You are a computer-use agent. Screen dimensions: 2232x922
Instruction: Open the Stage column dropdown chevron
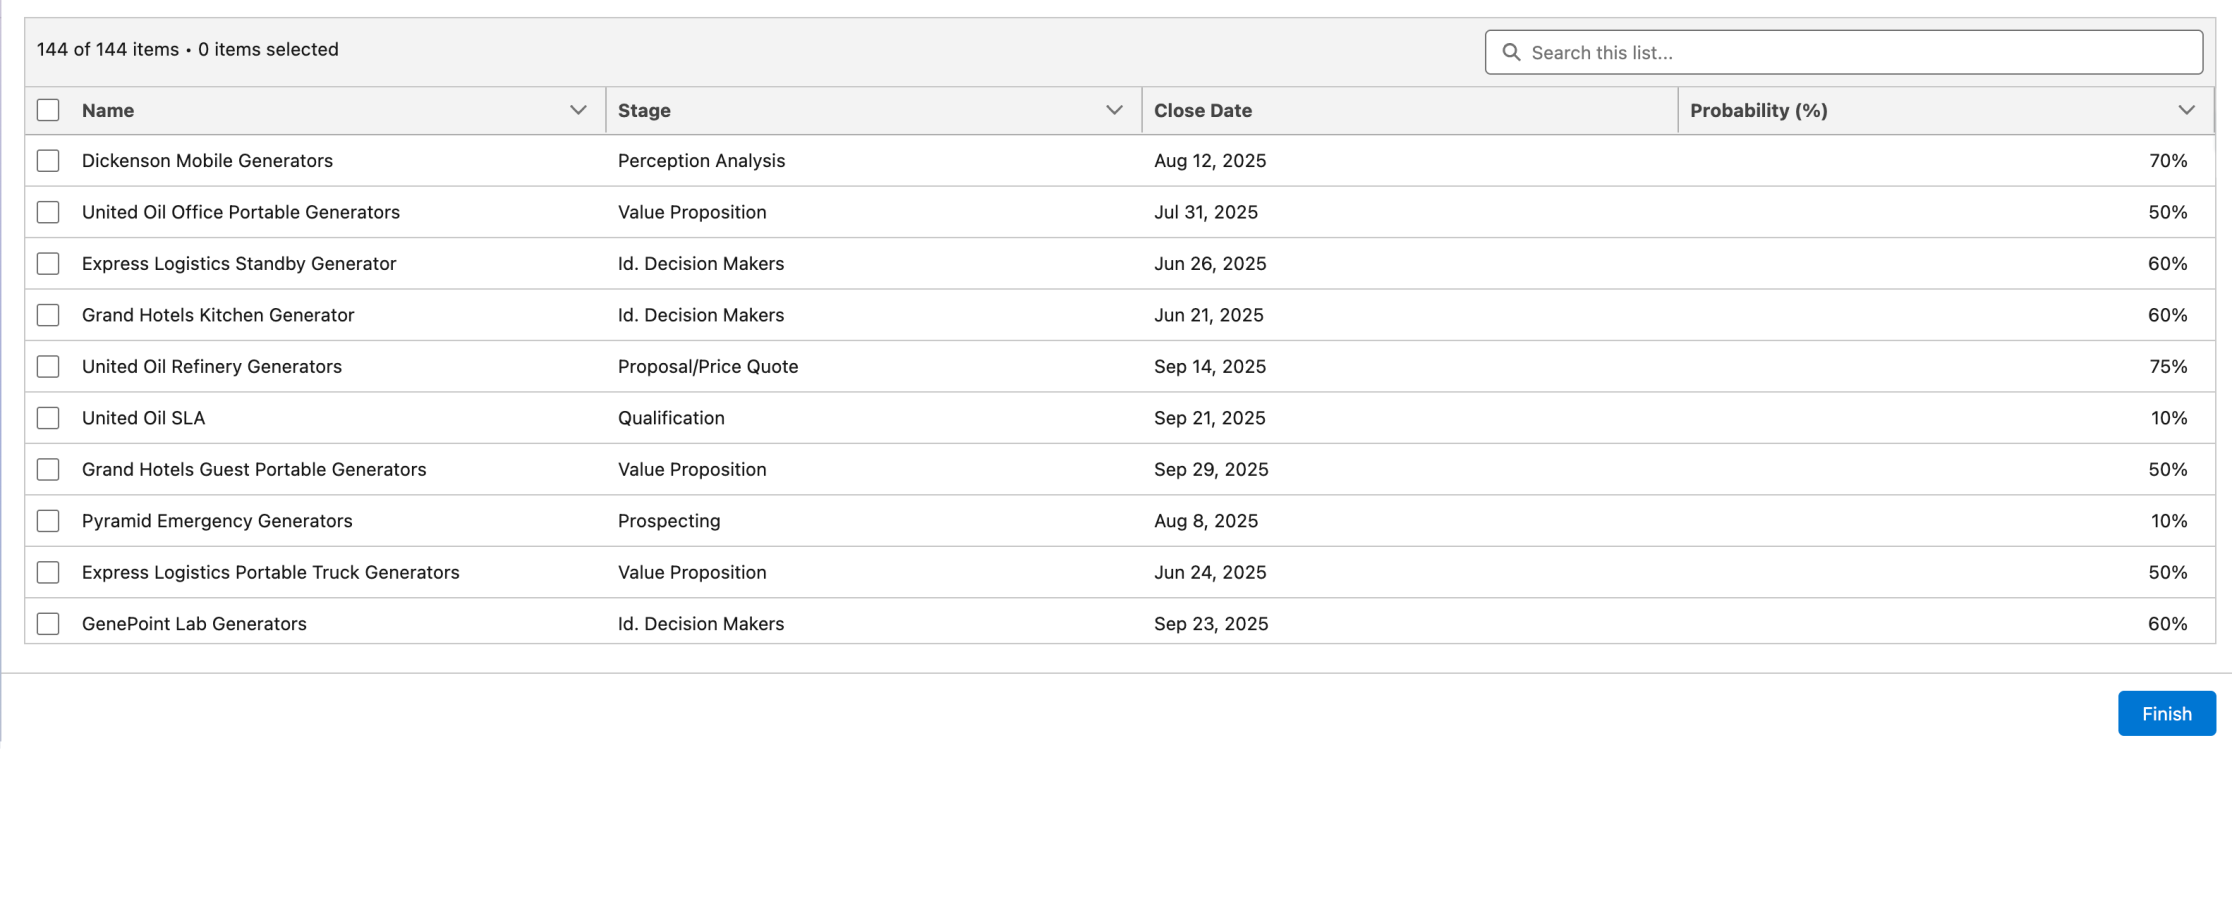click(1114, 110)
